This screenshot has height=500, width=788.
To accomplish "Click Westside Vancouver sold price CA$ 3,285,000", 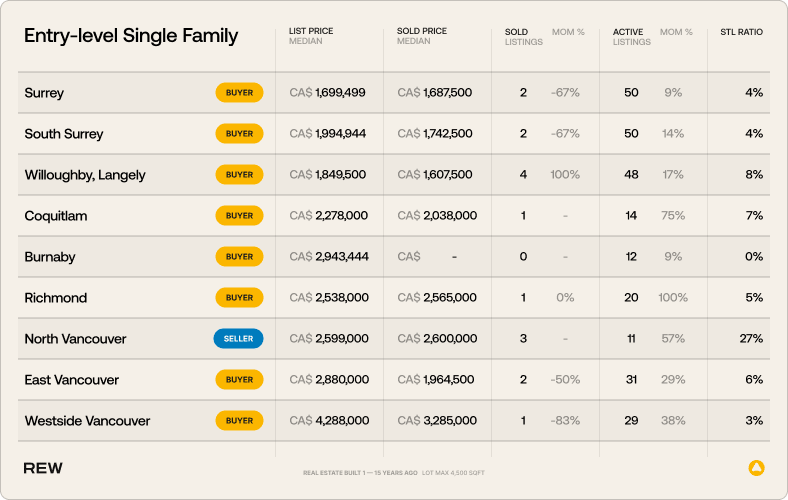I will click(x=437, y=421).
